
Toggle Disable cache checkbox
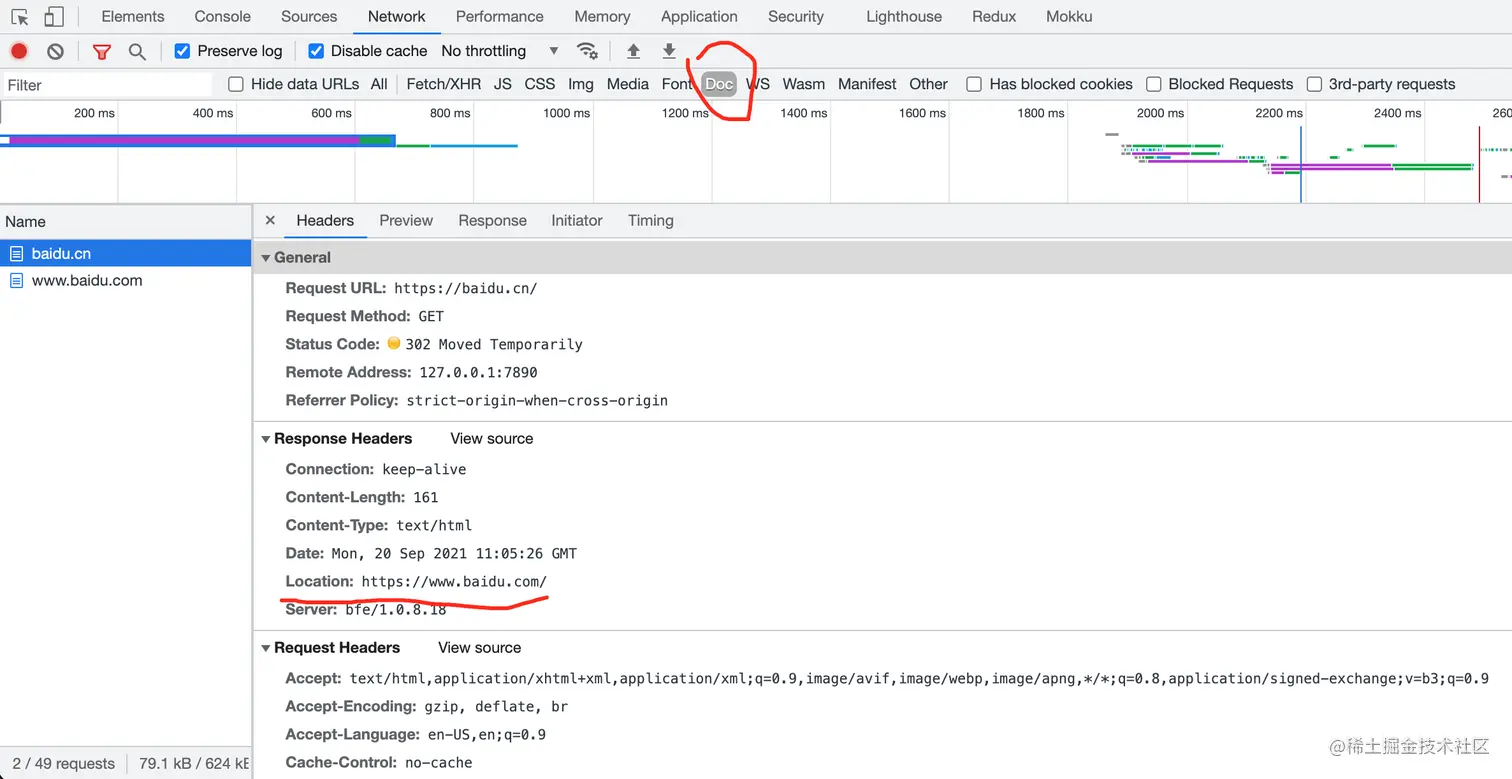[x=316, y=51]
